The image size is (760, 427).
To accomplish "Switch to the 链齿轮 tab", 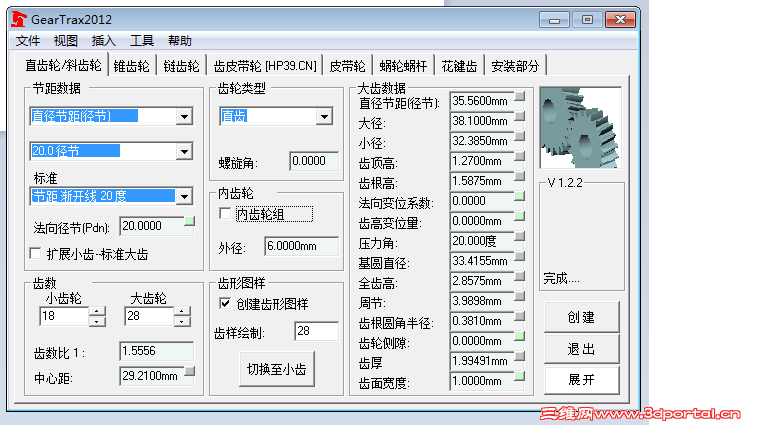I will coord(182,66).
